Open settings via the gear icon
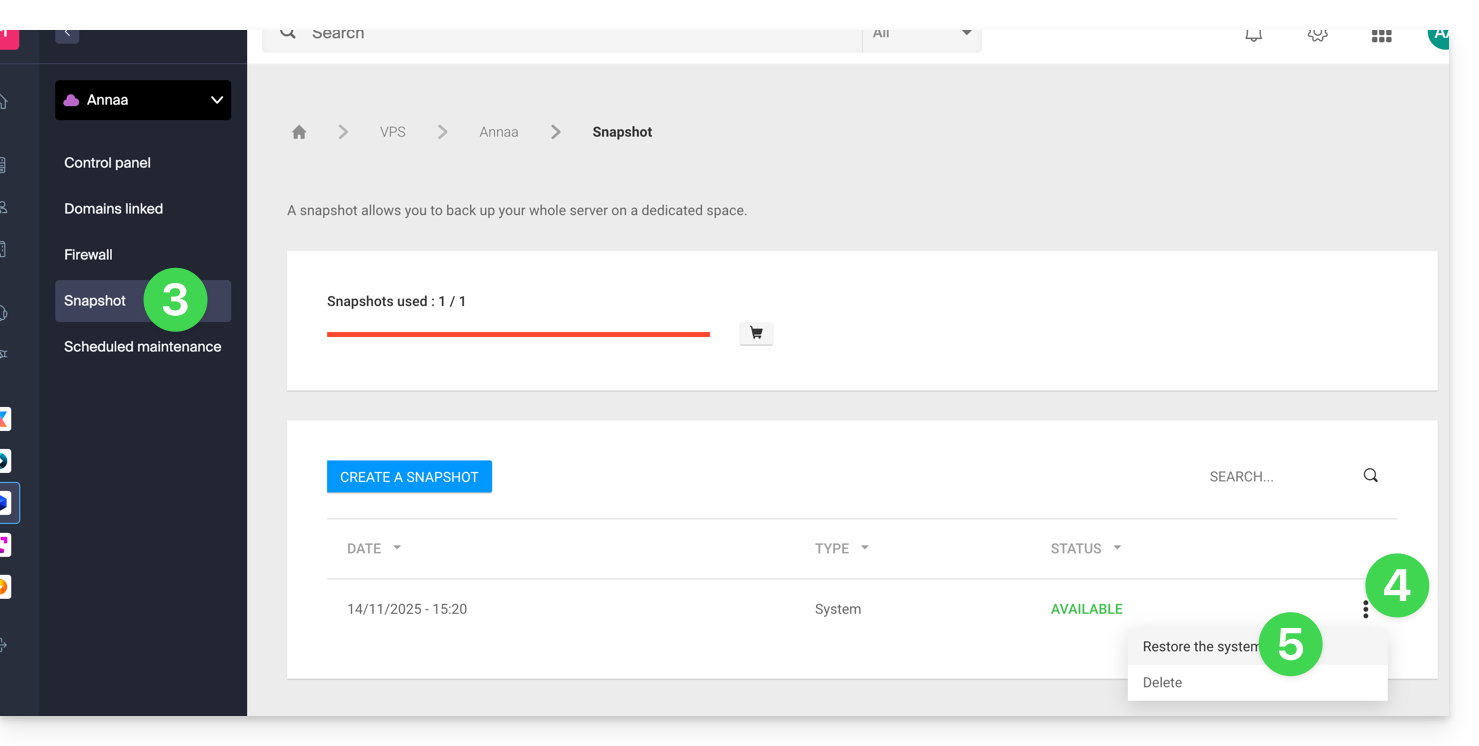The height and width of the screenshot is (746, 1479). (1317, 35)
